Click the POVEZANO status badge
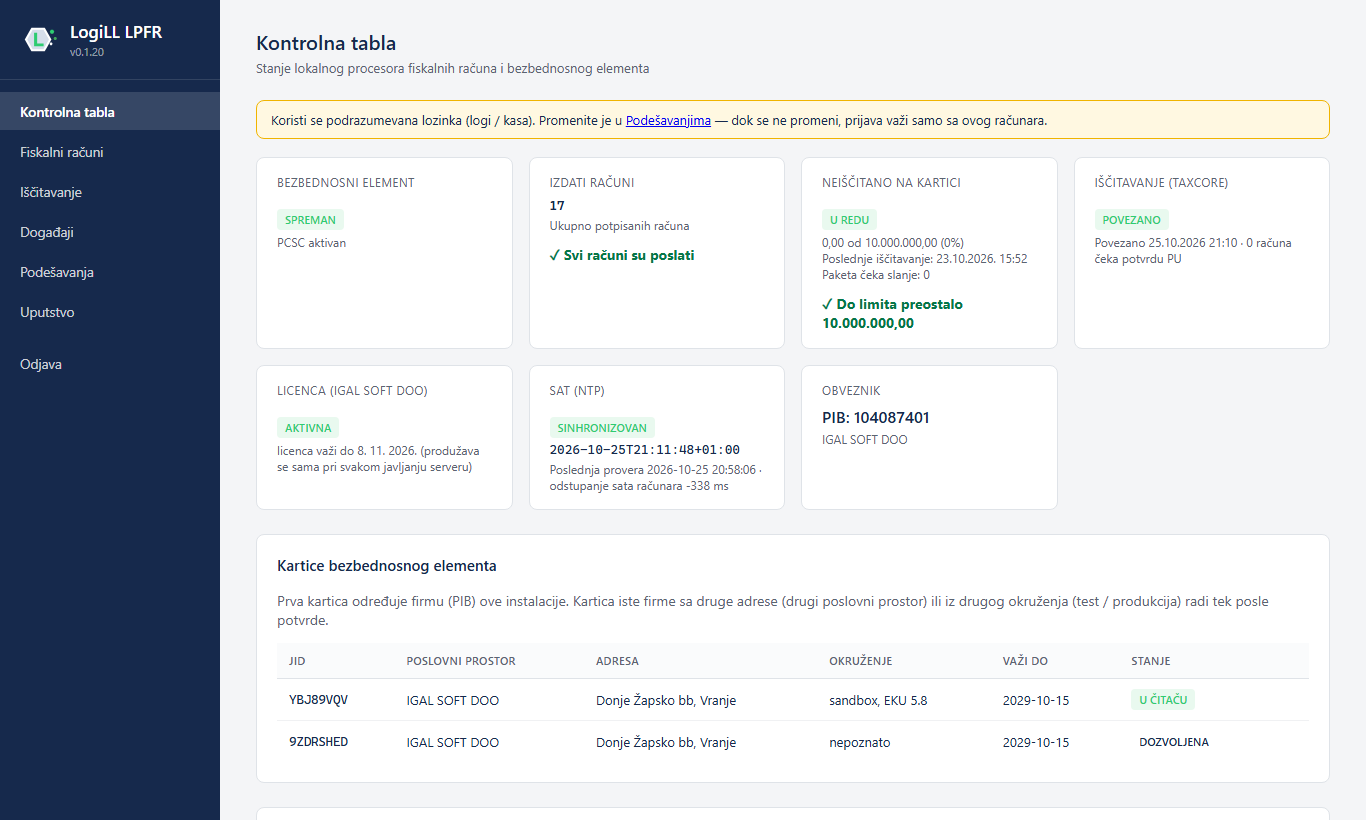1366x820 pixels. pyautogui.click(x=1131, y=219)
